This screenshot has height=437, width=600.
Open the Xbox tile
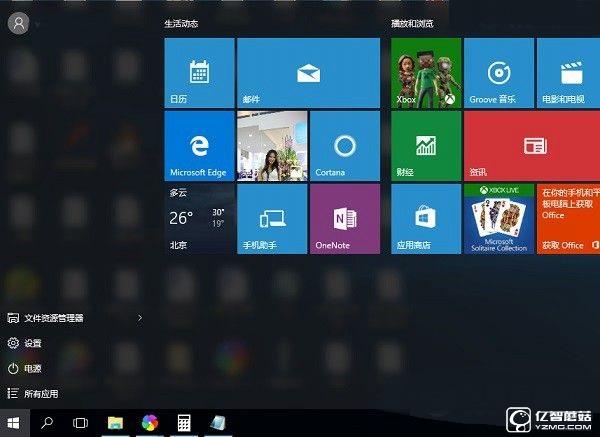[426, 73]
